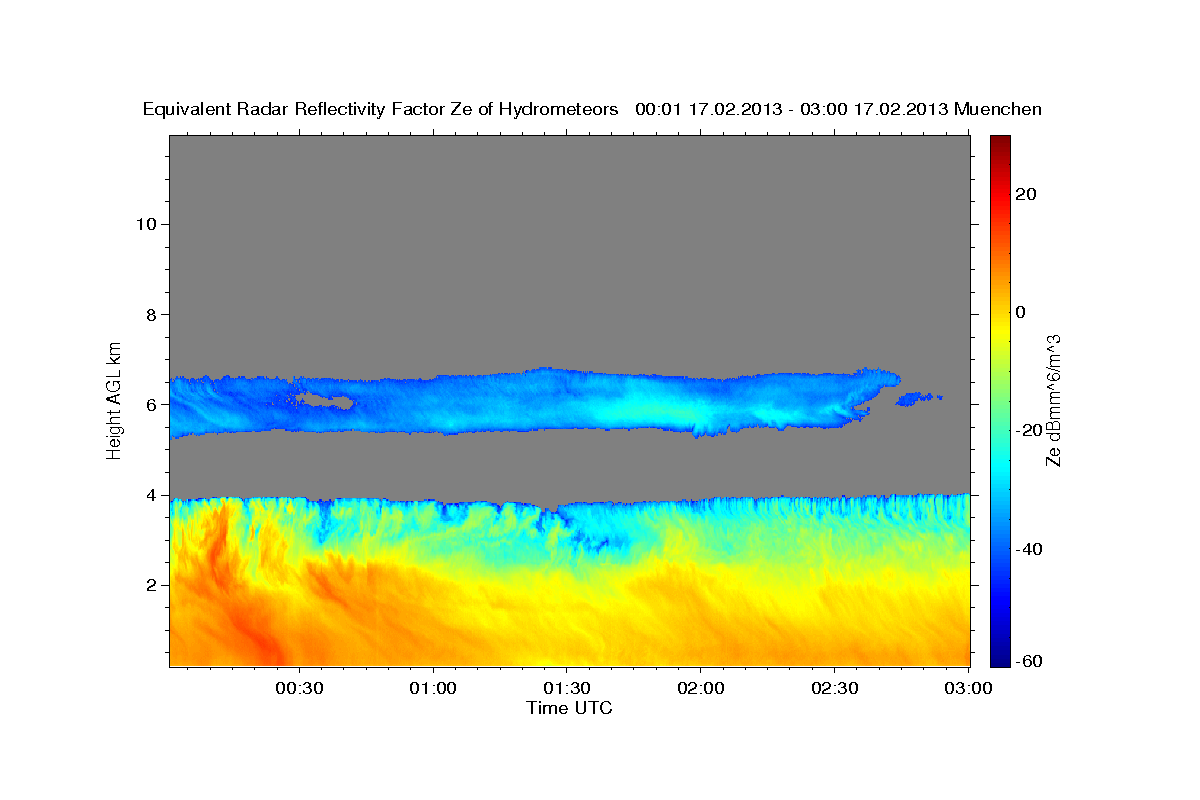Click the '03:00' time tick label
The height and width of the screenshot is (800, 1200).
tap(969, 689)
